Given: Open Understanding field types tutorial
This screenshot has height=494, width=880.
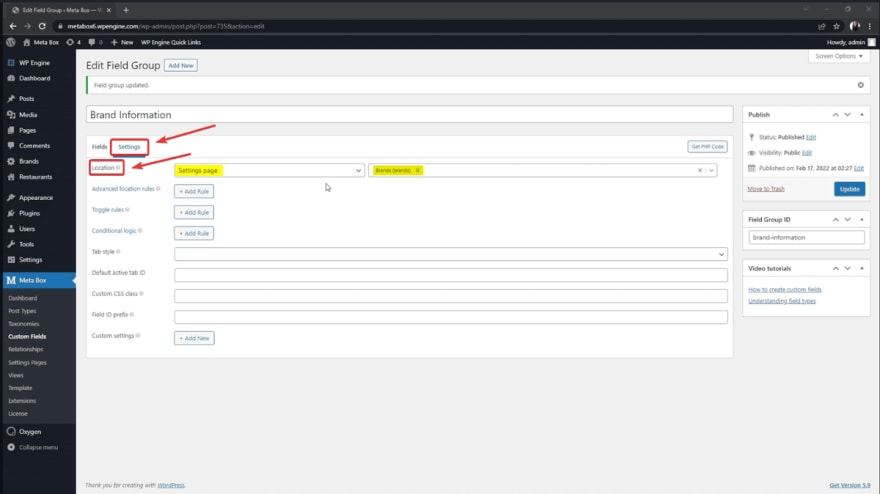Looking at the screenshot, I should (782, 301).
